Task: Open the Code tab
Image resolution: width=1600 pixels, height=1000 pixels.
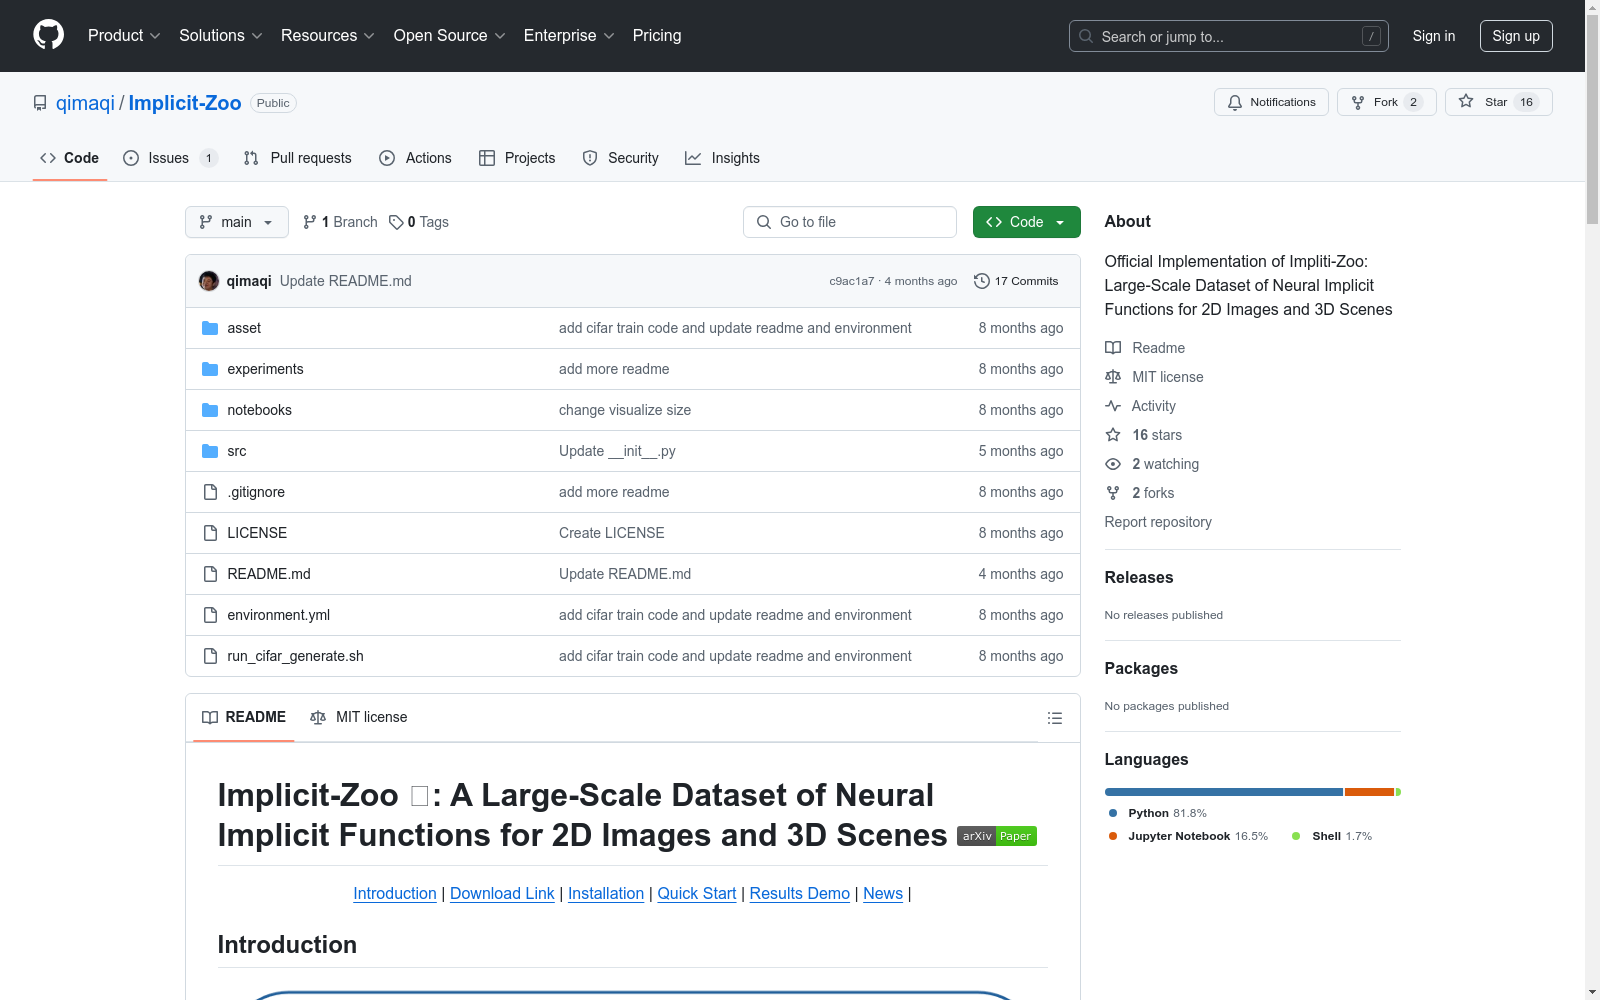Action: [70, 158]
